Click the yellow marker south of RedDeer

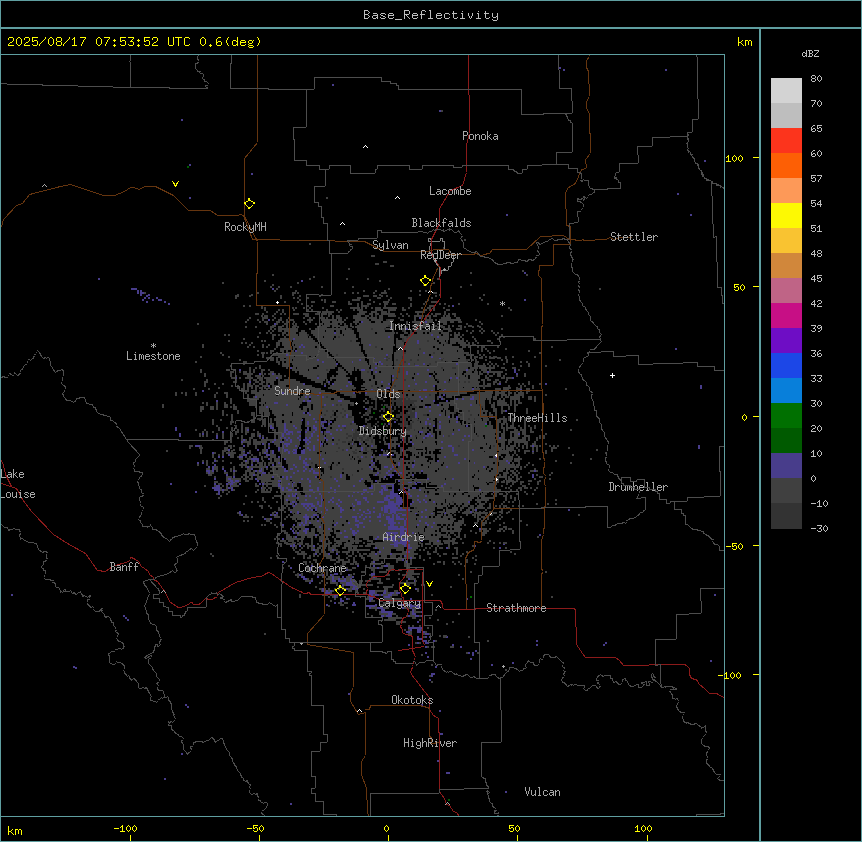[426, 281]
